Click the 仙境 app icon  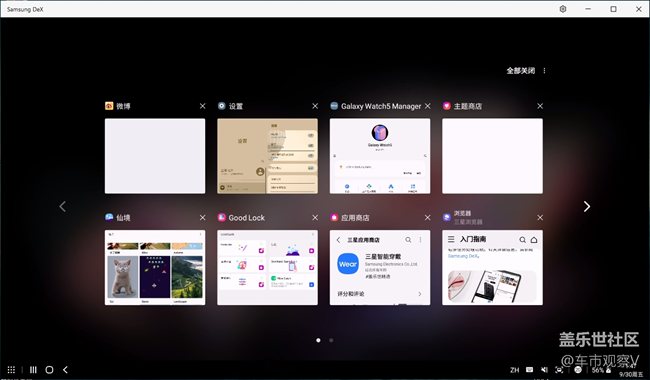[109, 217]
